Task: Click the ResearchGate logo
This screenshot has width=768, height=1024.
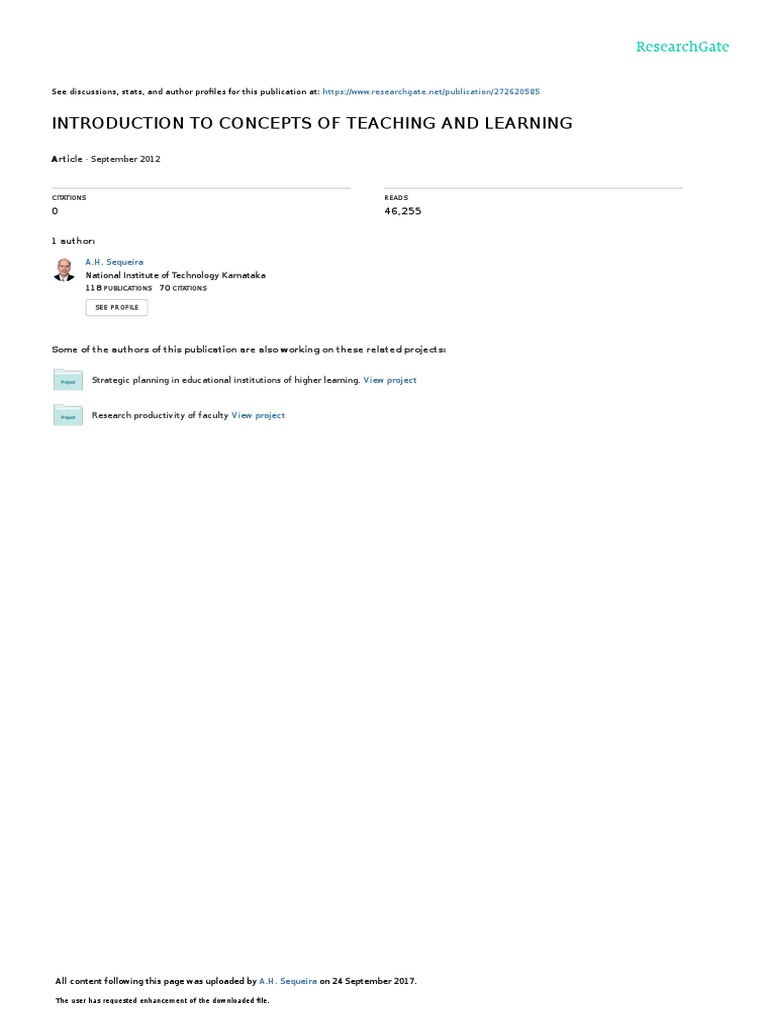Action: pos(682,46)
